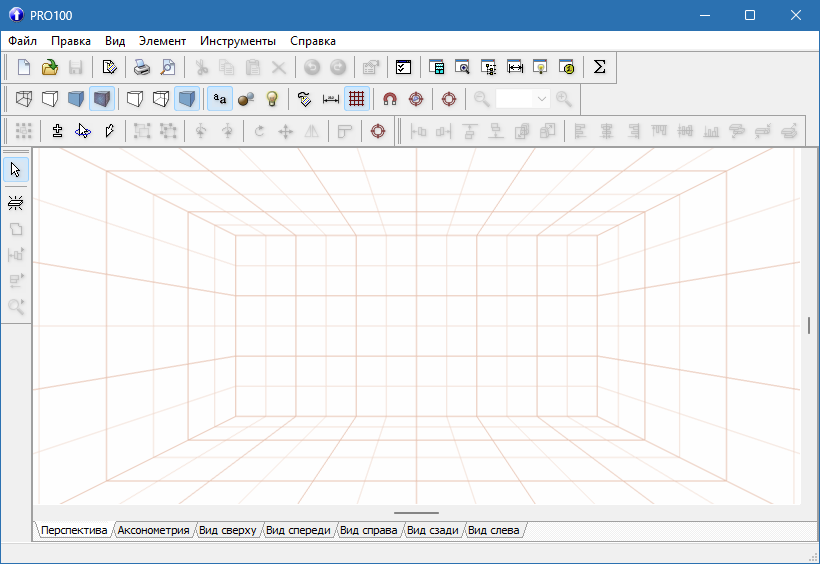The height and width of the screenshot is (564, 820).
Task: Create a new project with blank page icon
Action: [24, 67]
